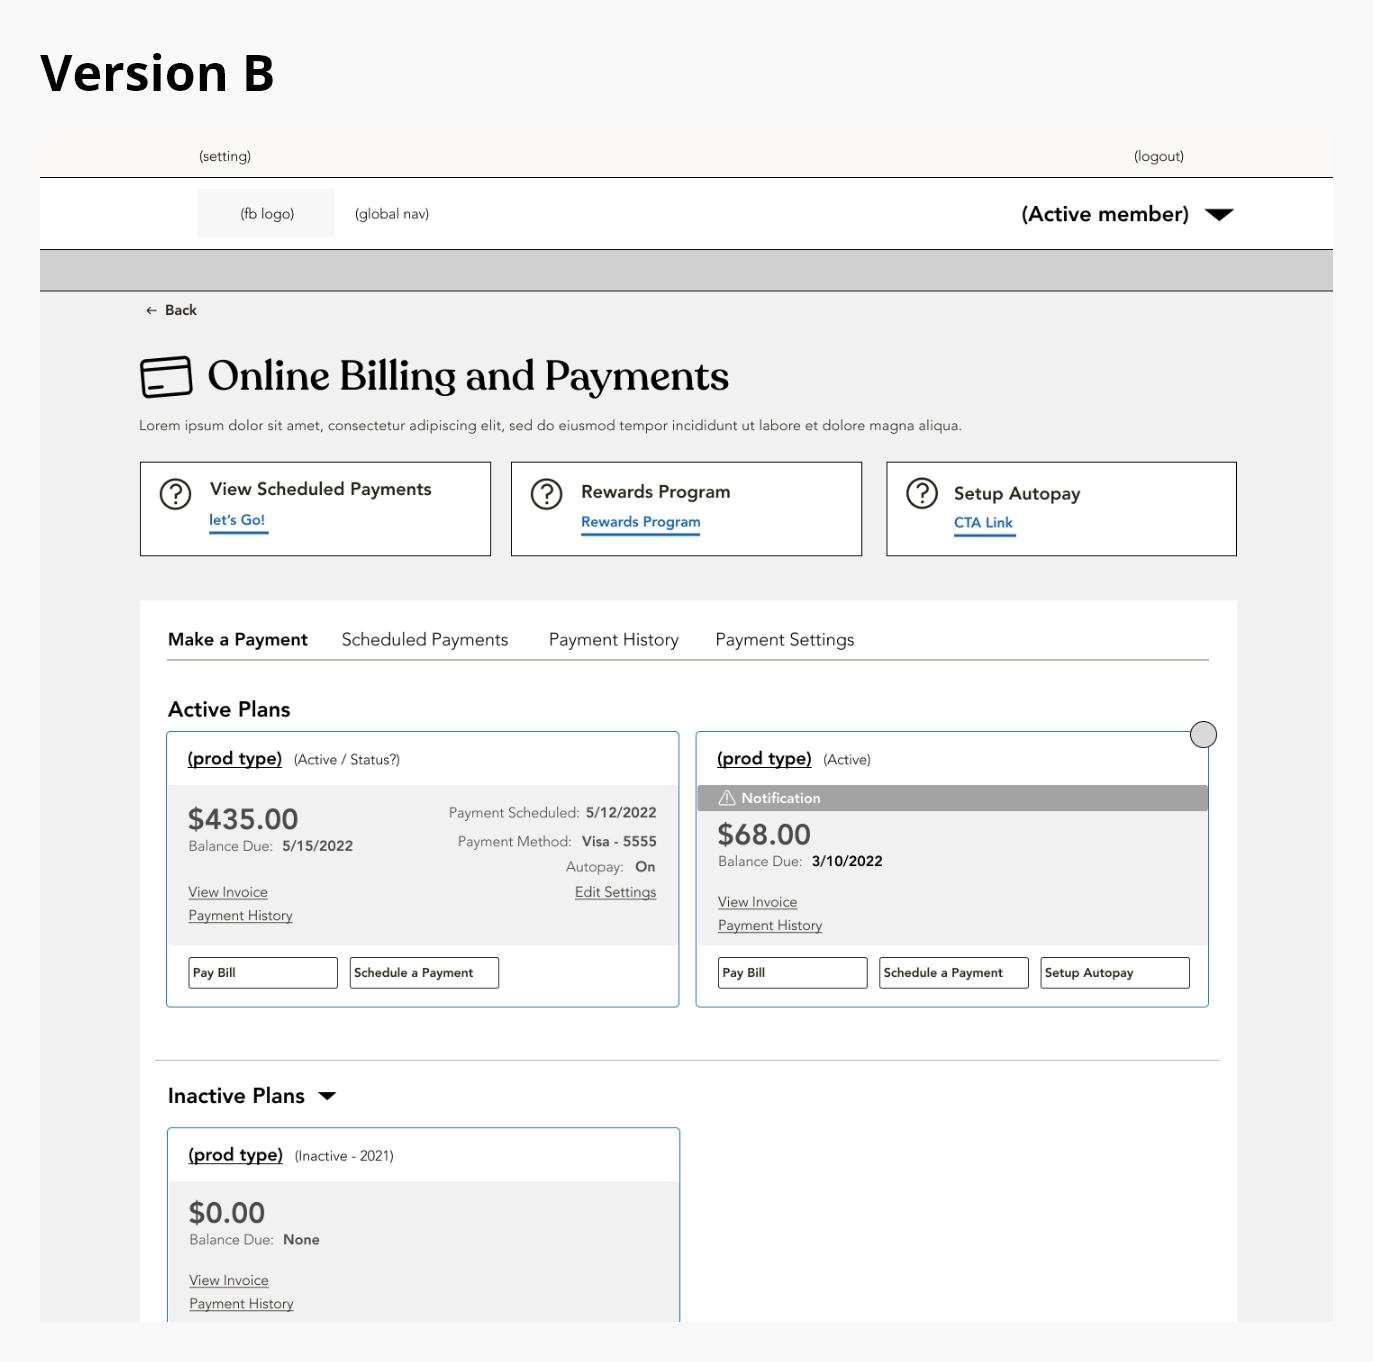Click the let's Go! link
This screenshot has width=1374, height=1362.
[x=237, y=520]
